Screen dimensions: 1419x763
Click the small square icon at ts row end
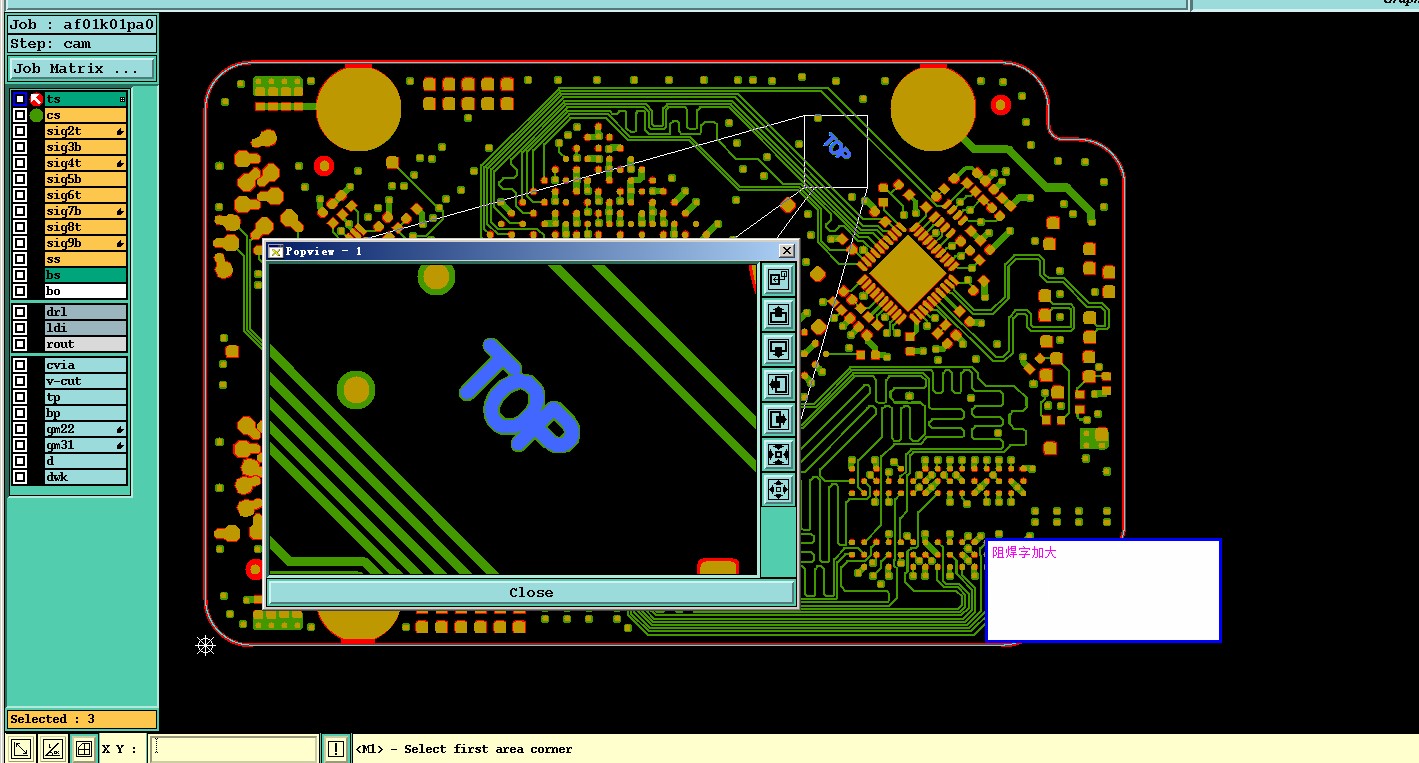coord(122,99)
